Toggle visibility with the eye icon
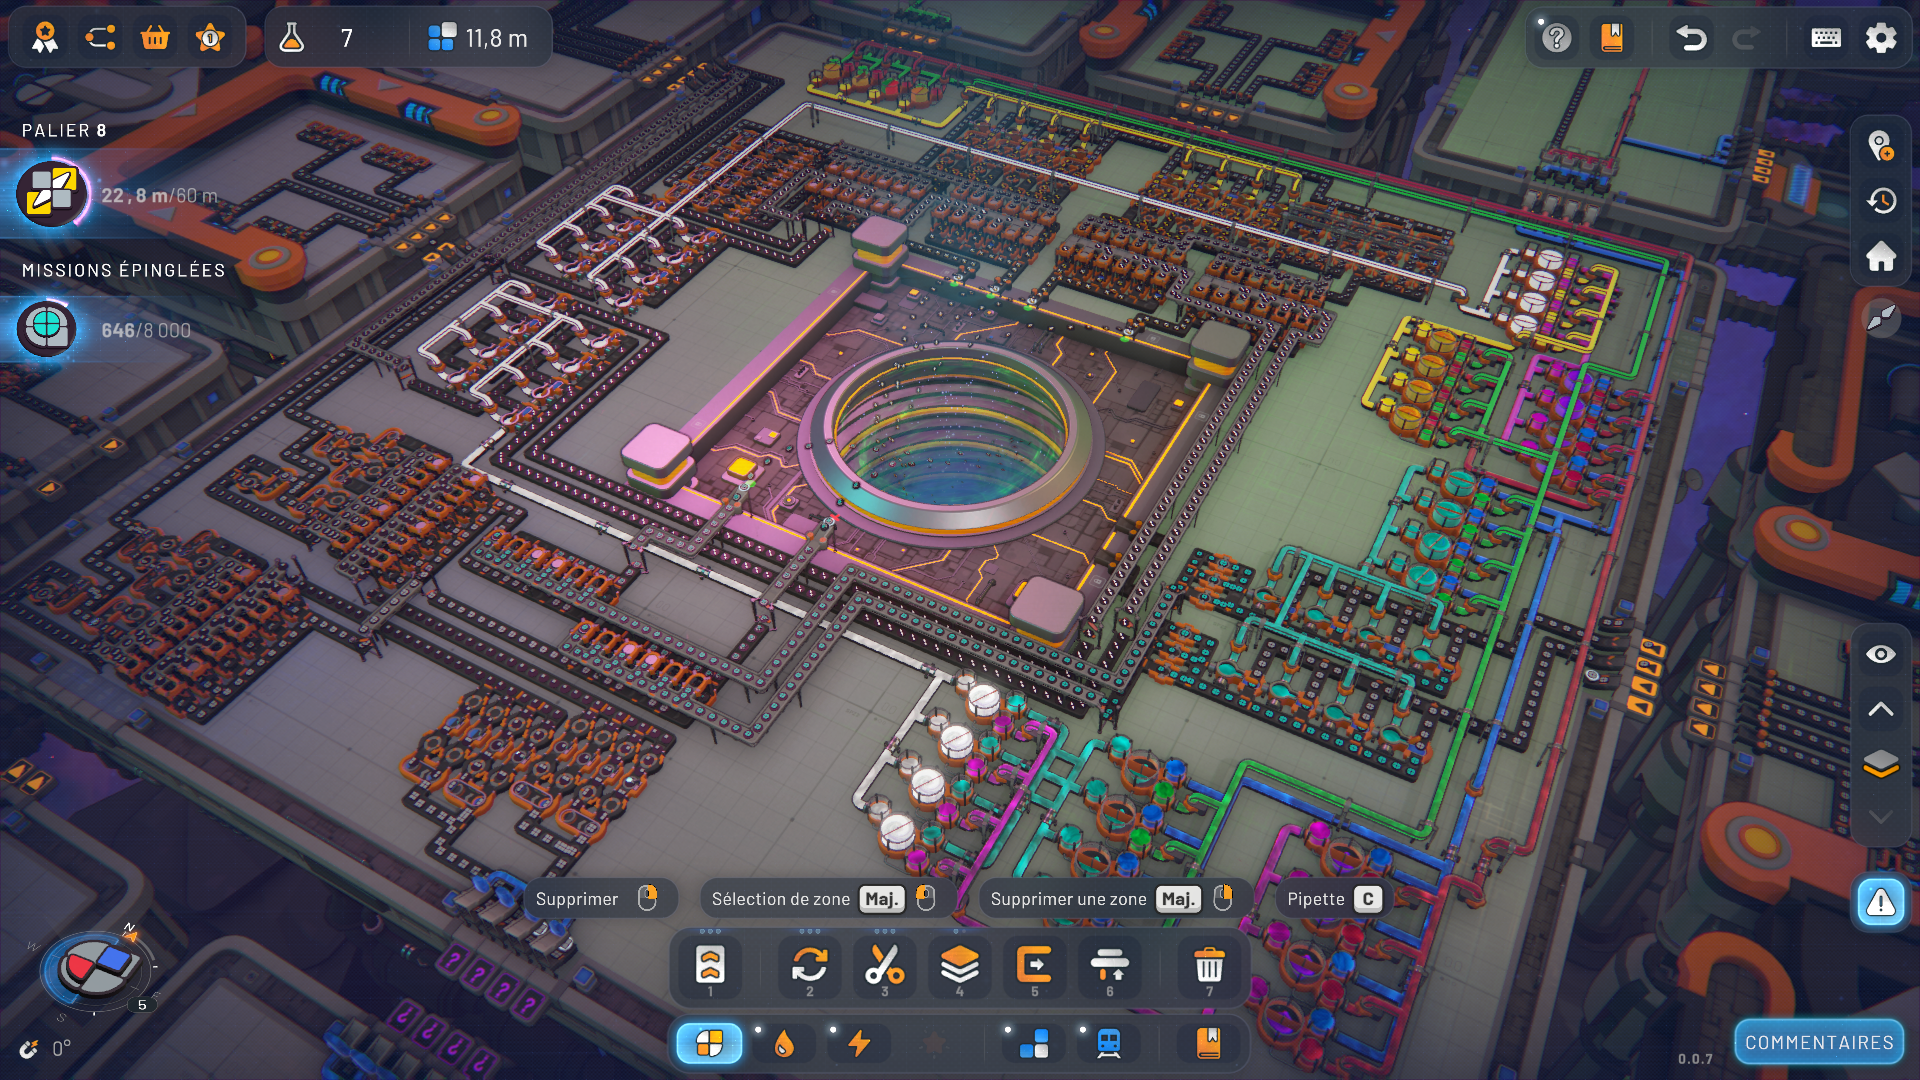 coord(1880,654)
